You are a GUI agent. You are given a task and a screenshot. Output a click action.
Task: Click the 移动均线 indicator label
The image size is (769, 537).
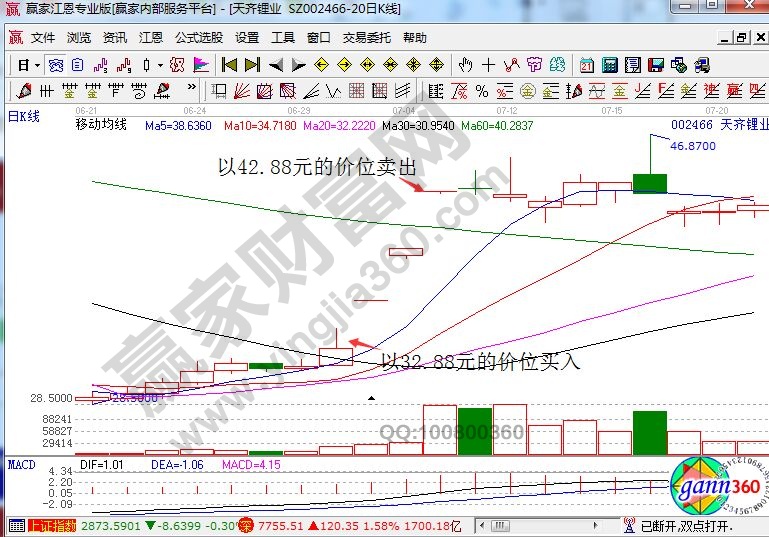click(x=101, y=126)
